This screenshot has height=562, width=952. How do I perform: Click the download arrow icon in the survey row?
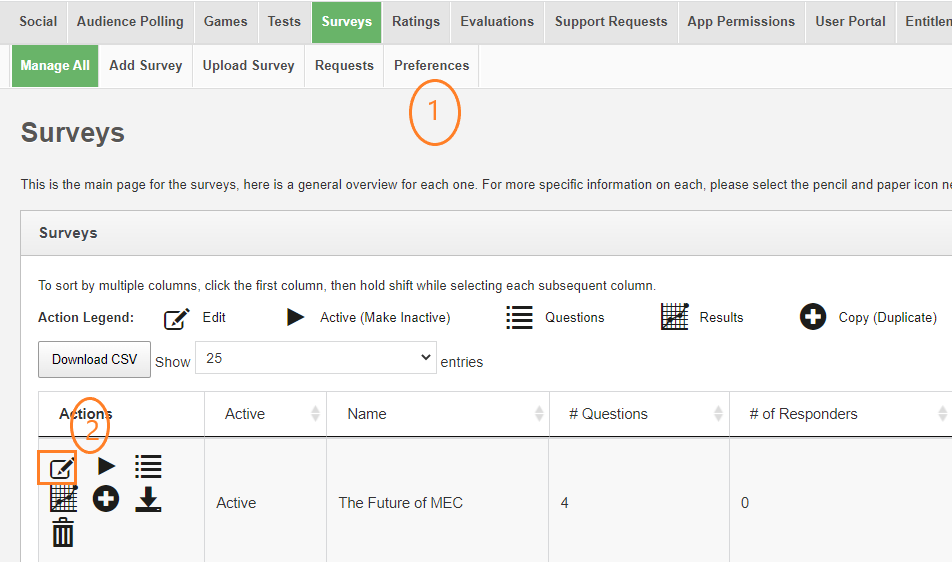[x=148, y=499]
